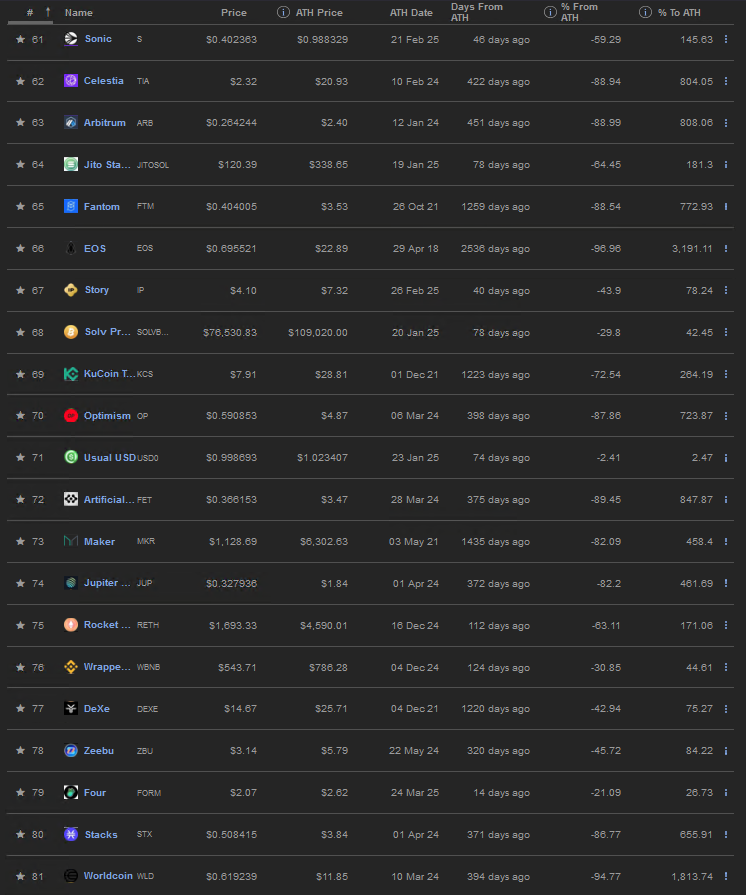Viewport: 746px width, 895px height.
Task: Open the three-dot menu for KuCoin Token
Action: (x=726, y=374)
